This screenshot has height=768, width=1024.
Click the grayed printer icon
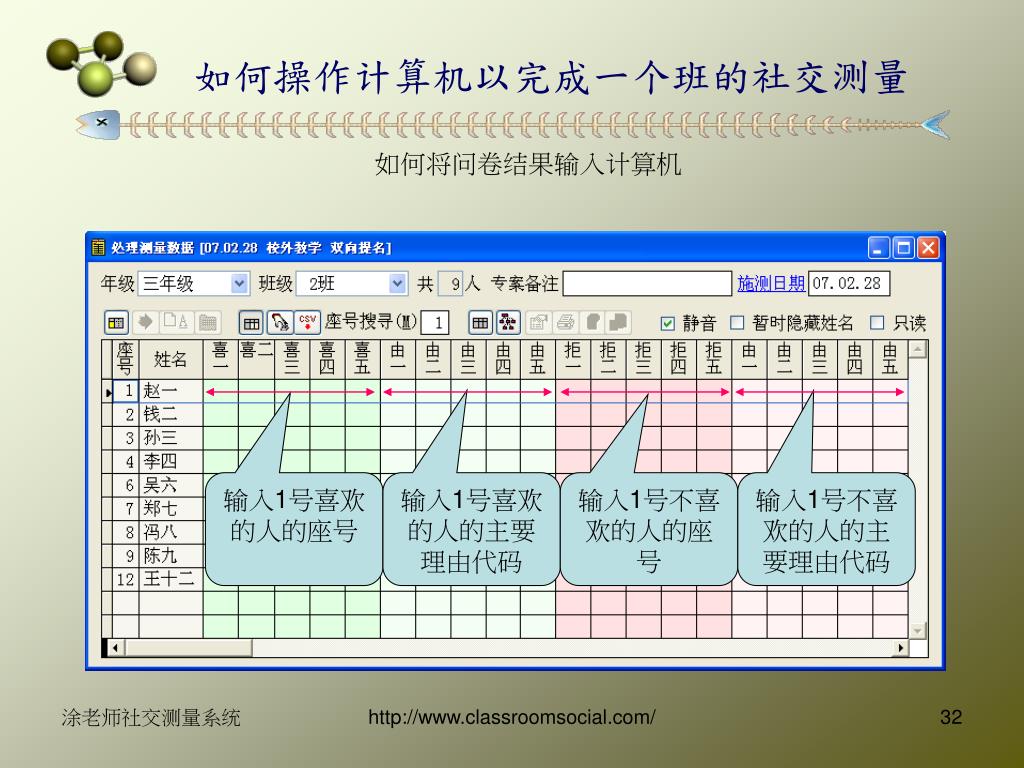point(566,322)
